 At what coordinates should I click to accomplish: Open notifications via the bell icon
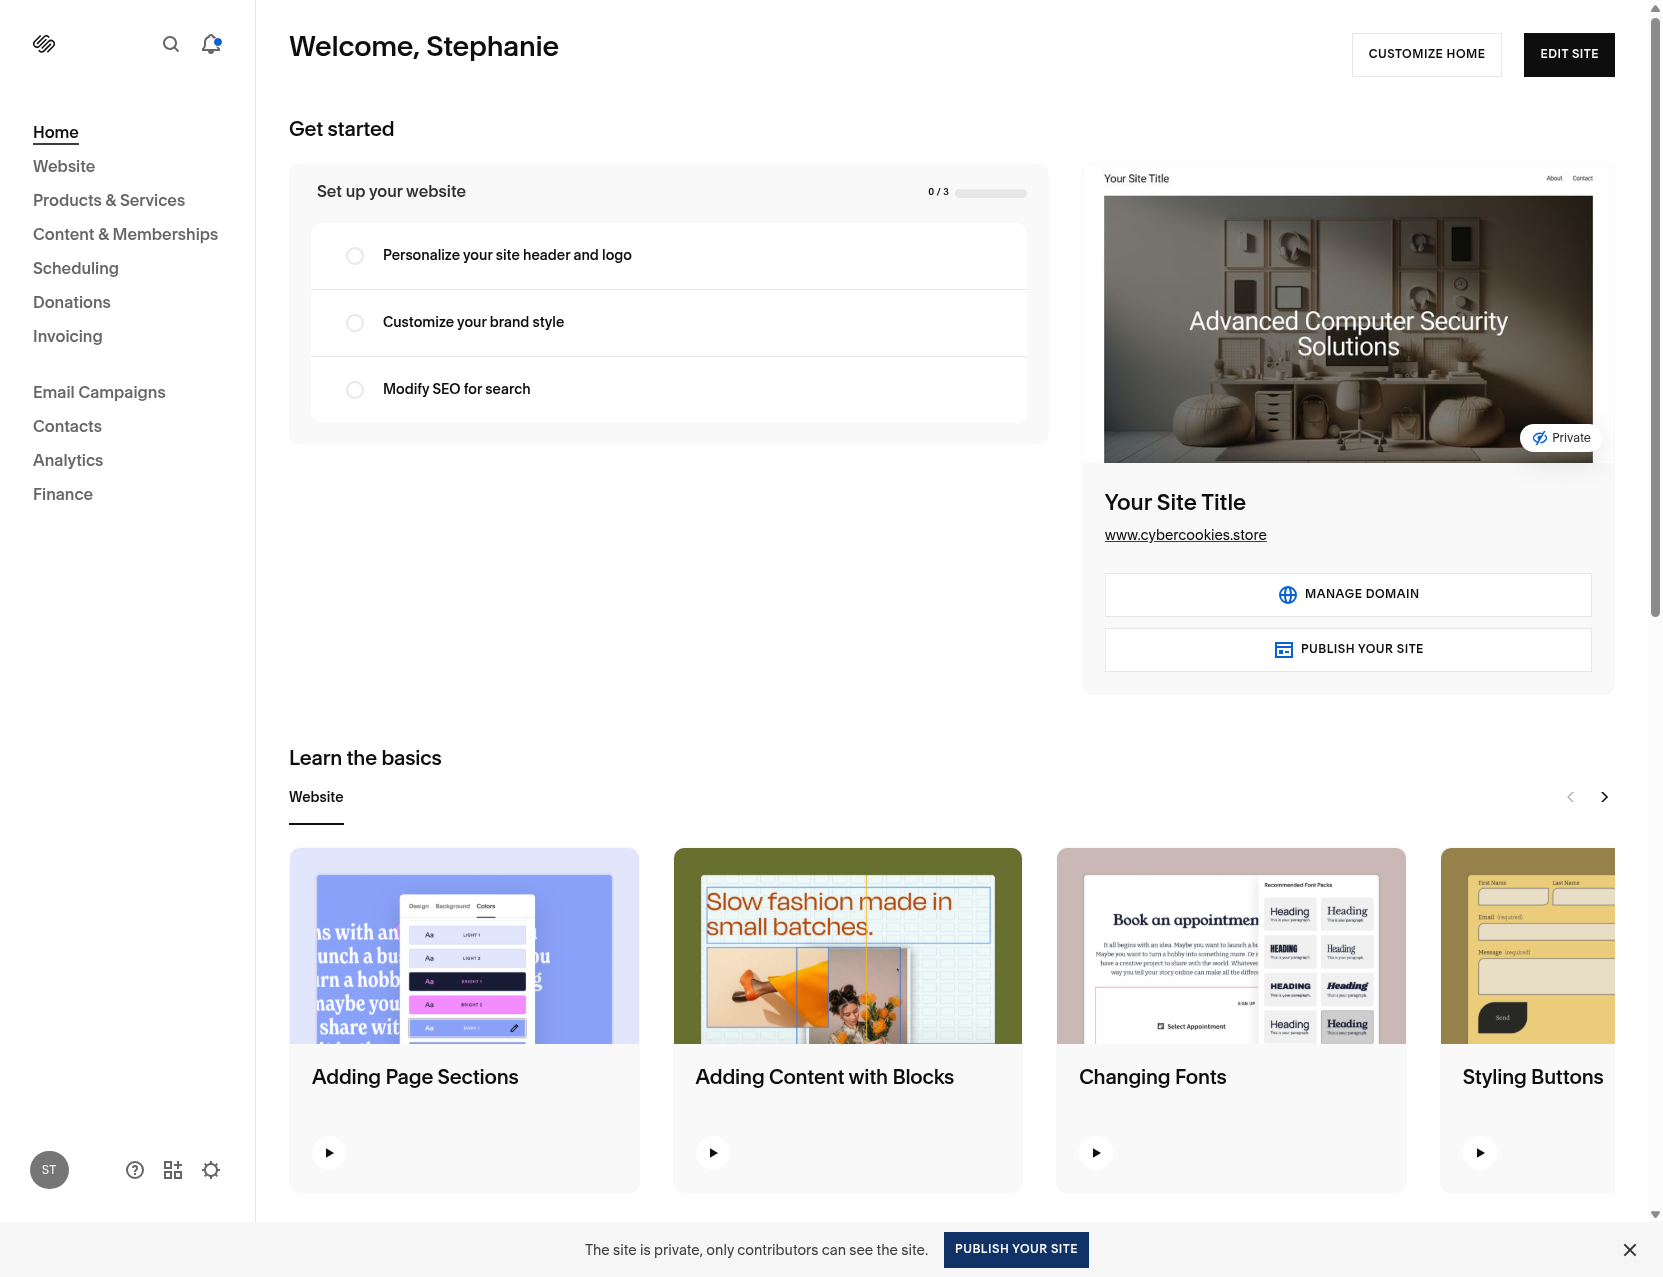click(x=210, y=44)
